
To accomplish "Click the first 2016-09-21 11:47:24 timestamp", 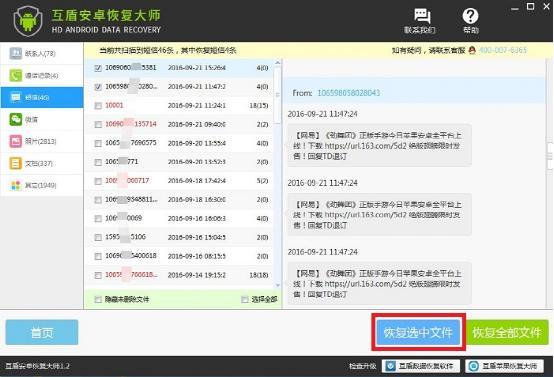I will point(323,114).
